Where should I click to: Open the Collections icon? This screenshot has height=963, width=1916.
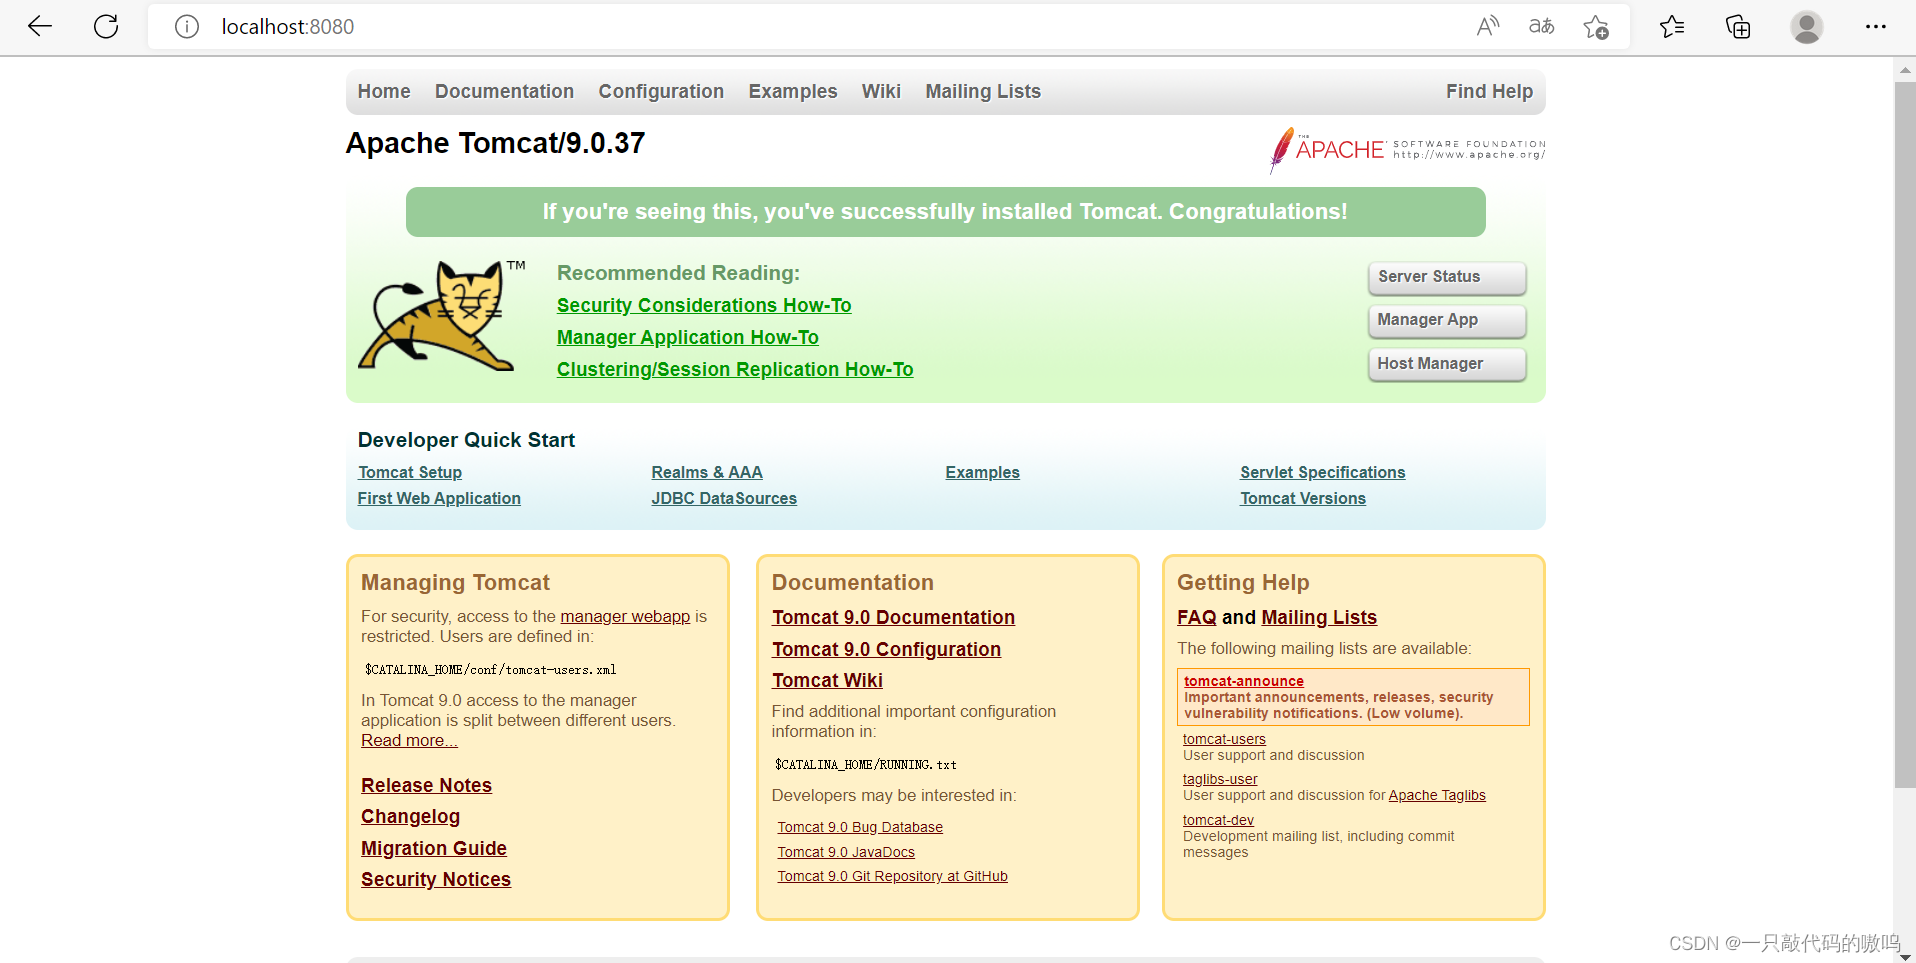coord(1738,27)
